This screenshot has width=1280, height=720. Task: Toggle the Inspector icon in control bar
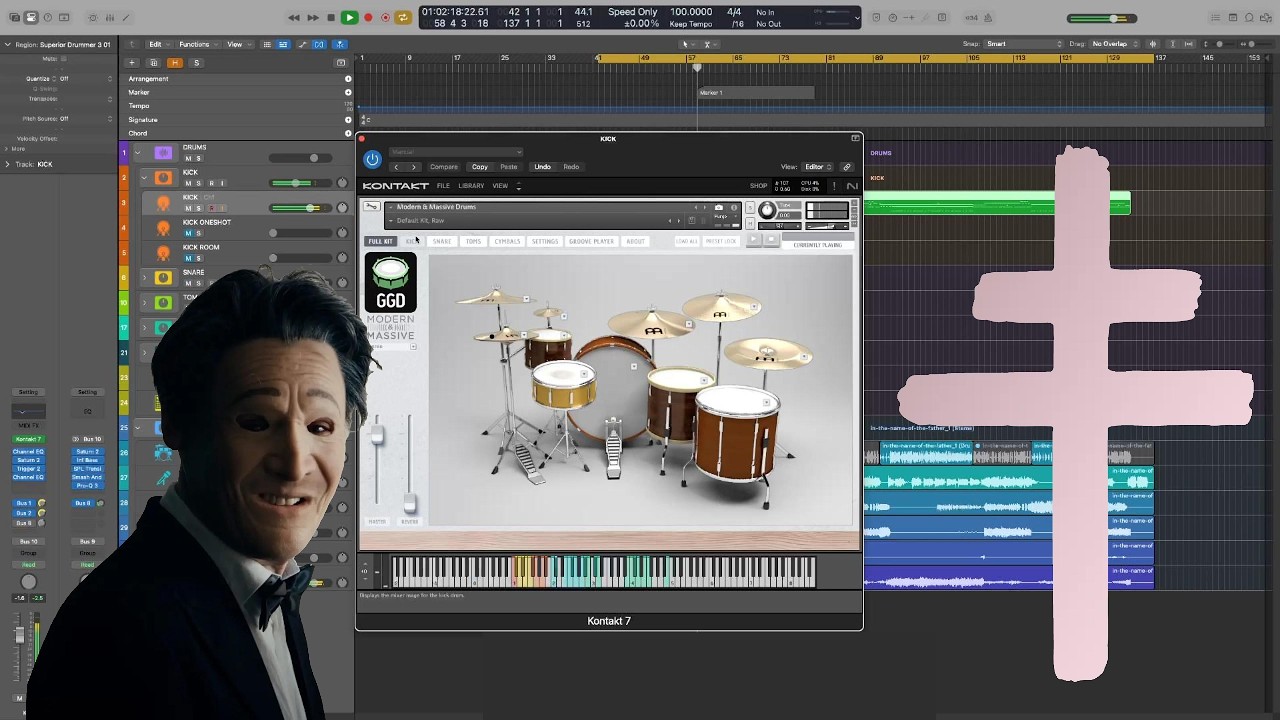pos(31,17)
